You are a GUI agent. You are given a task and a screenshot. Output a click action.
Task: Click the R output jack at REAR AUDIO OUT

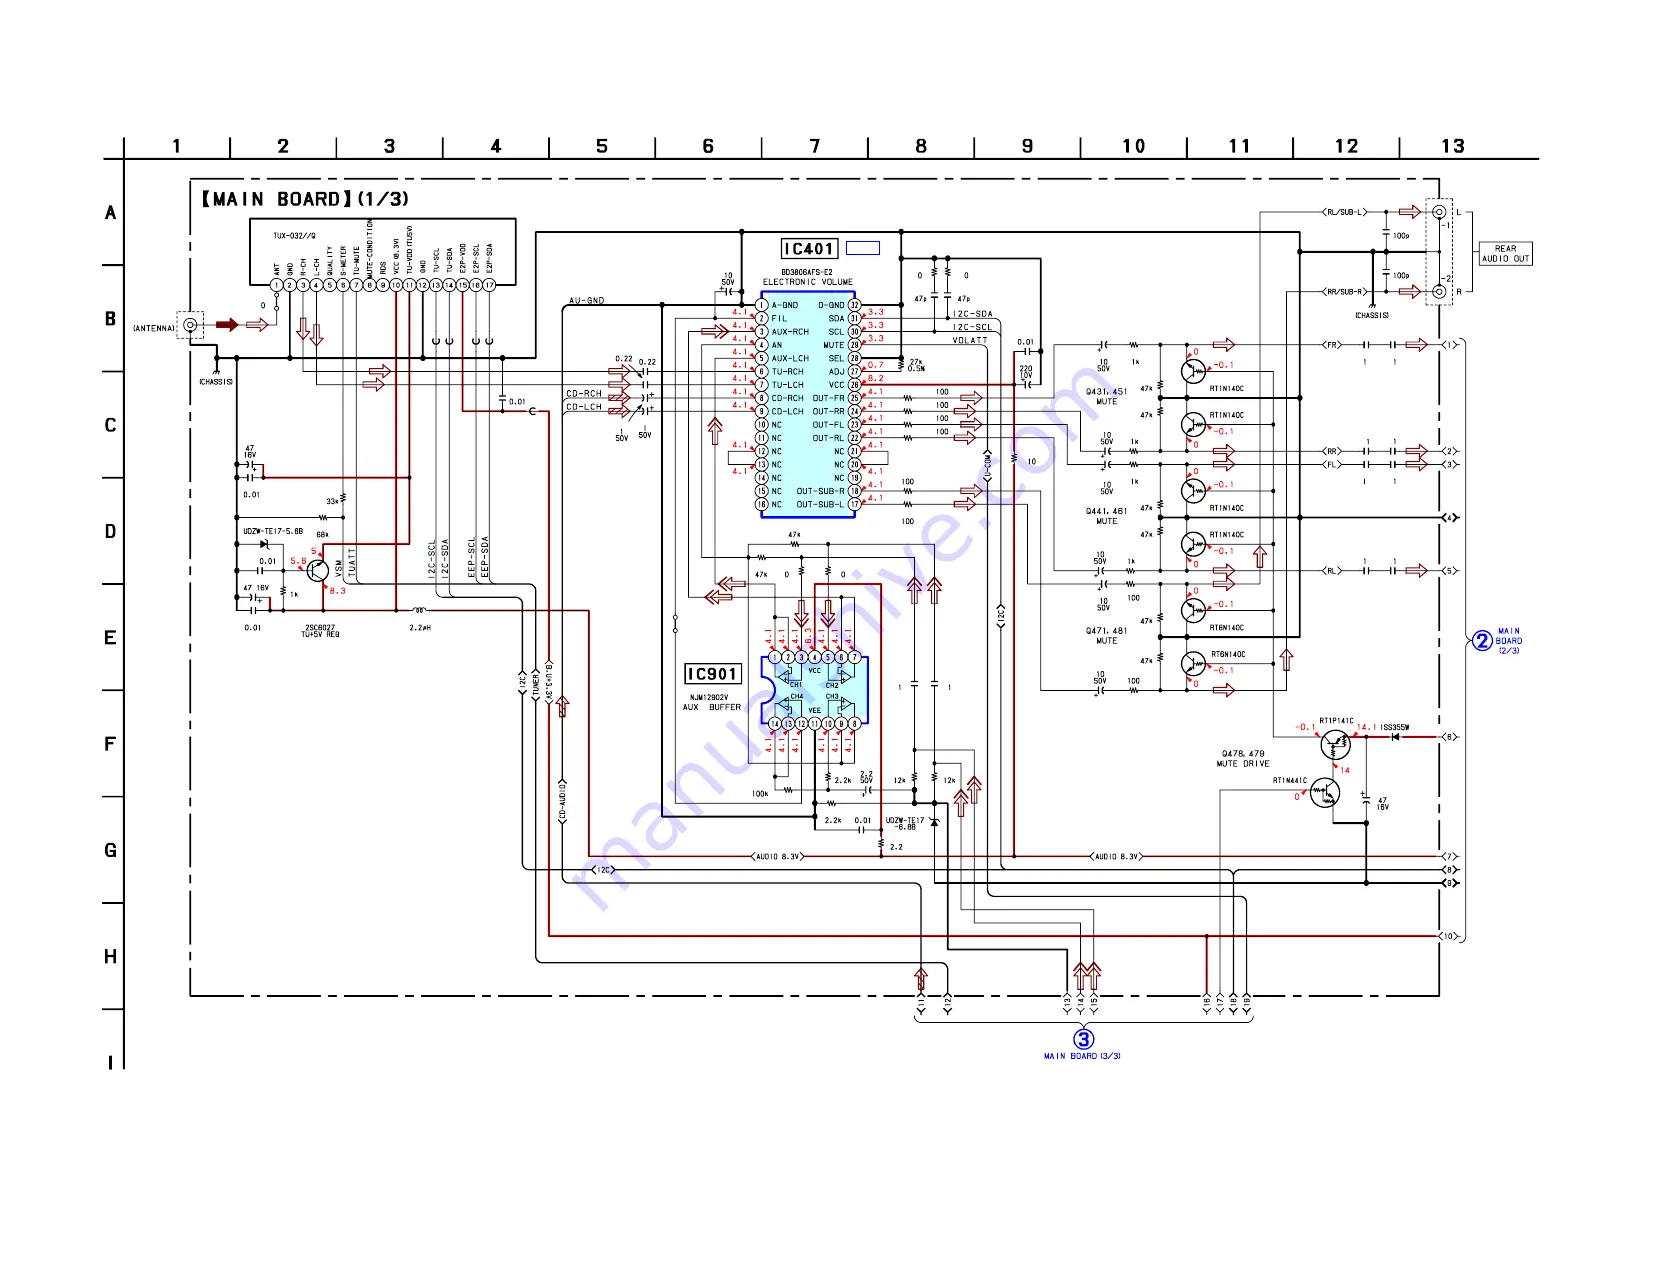pyautogui.click(x=1439, y=292)
